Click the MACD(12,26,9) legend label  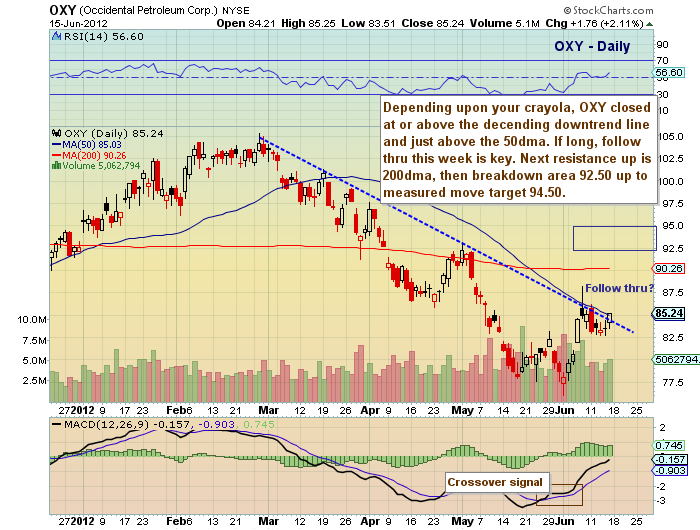pos(106,424)
